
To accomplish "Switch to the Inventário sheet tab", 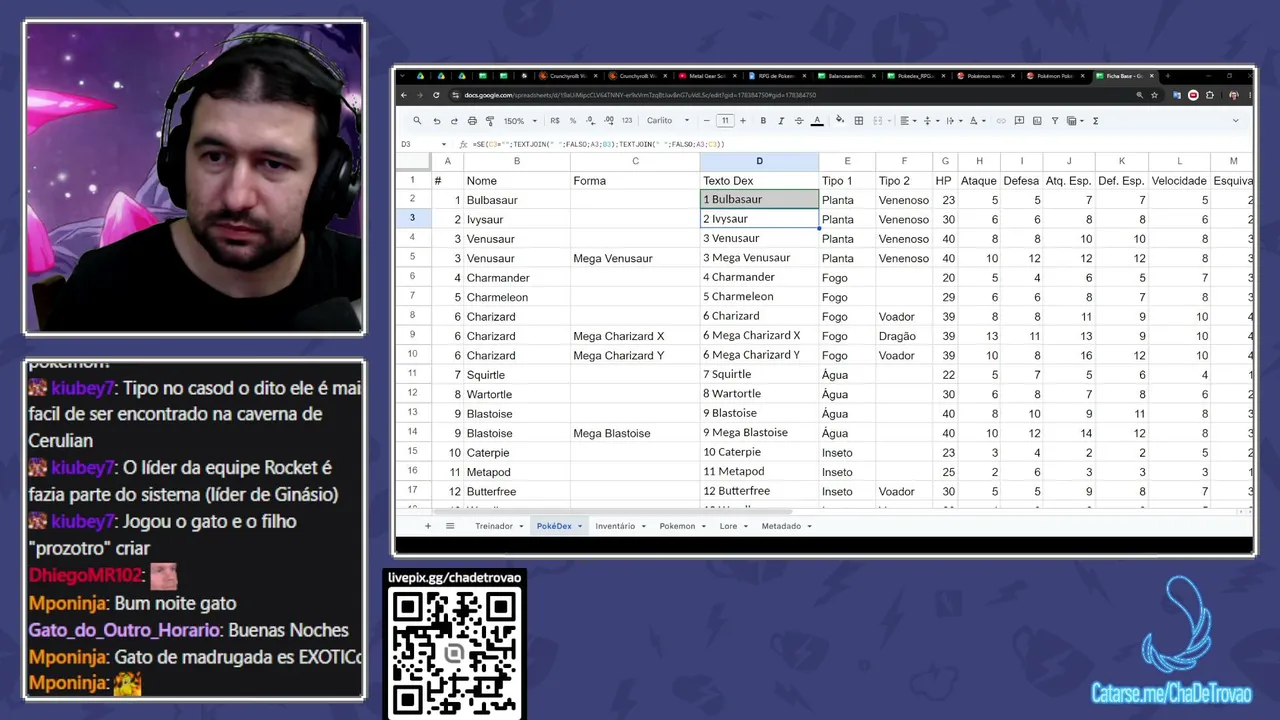I will [615, 526].
